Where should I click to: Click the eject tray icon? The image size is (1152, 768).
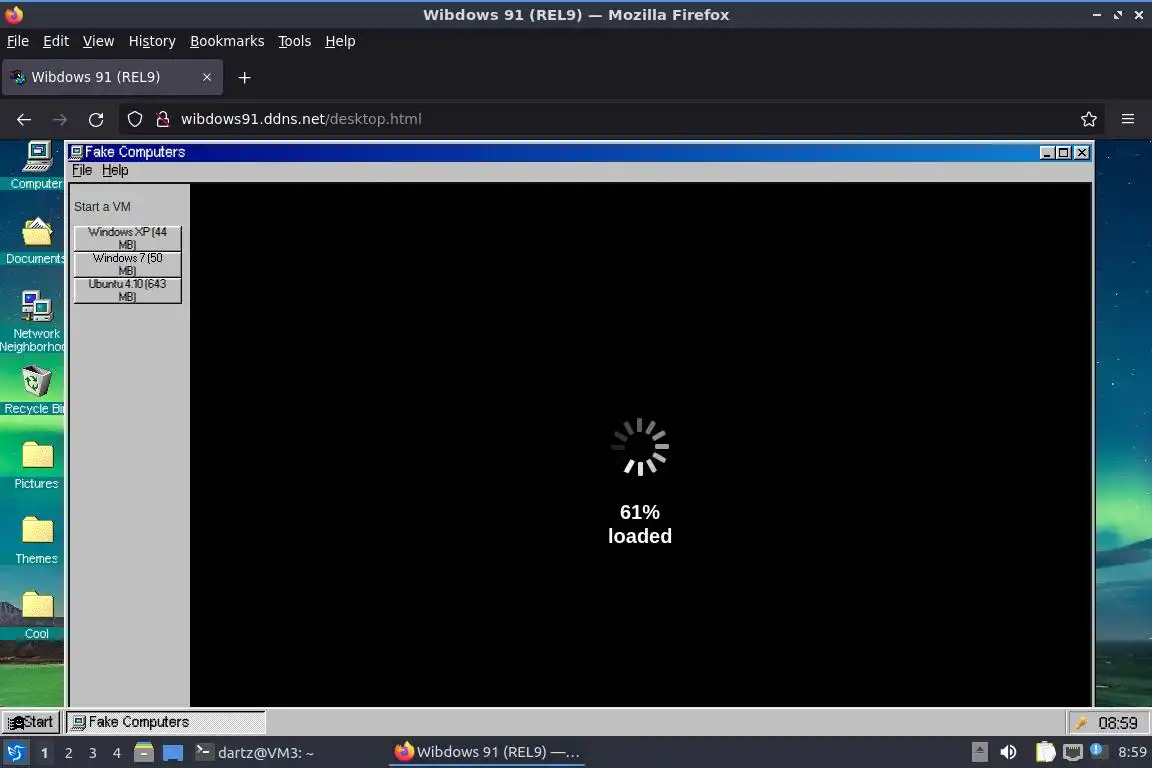pos(979,752)
